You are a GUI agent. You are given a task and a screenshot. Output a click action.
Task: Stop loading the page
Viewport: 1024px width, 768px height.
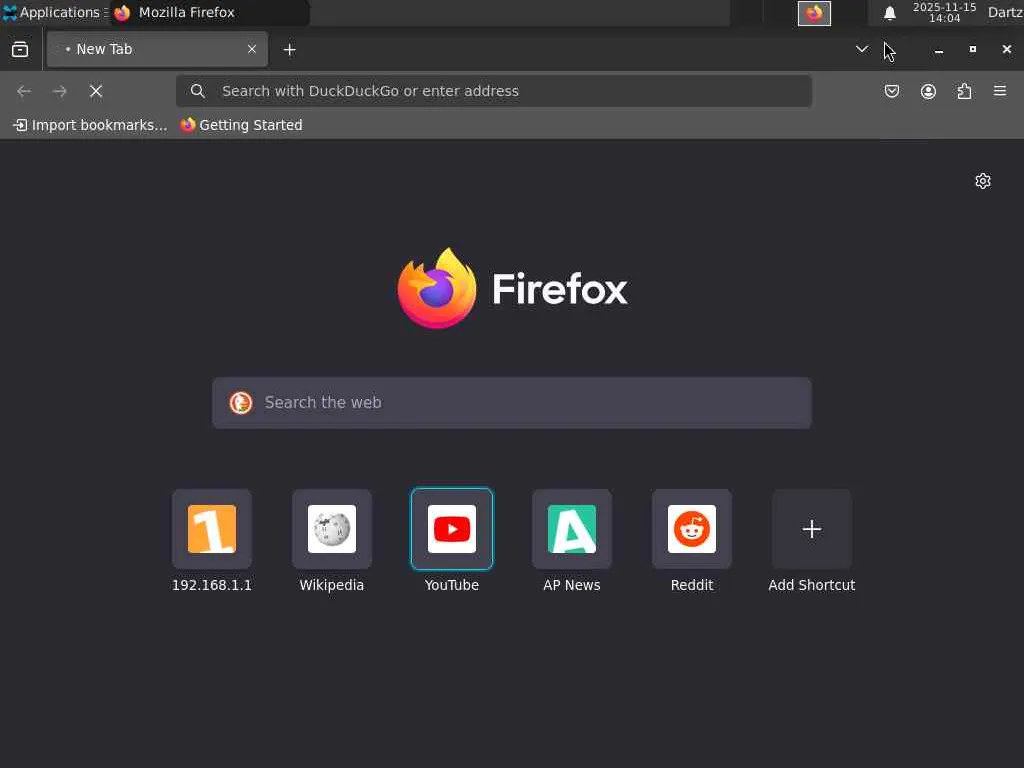click(96, 91)
